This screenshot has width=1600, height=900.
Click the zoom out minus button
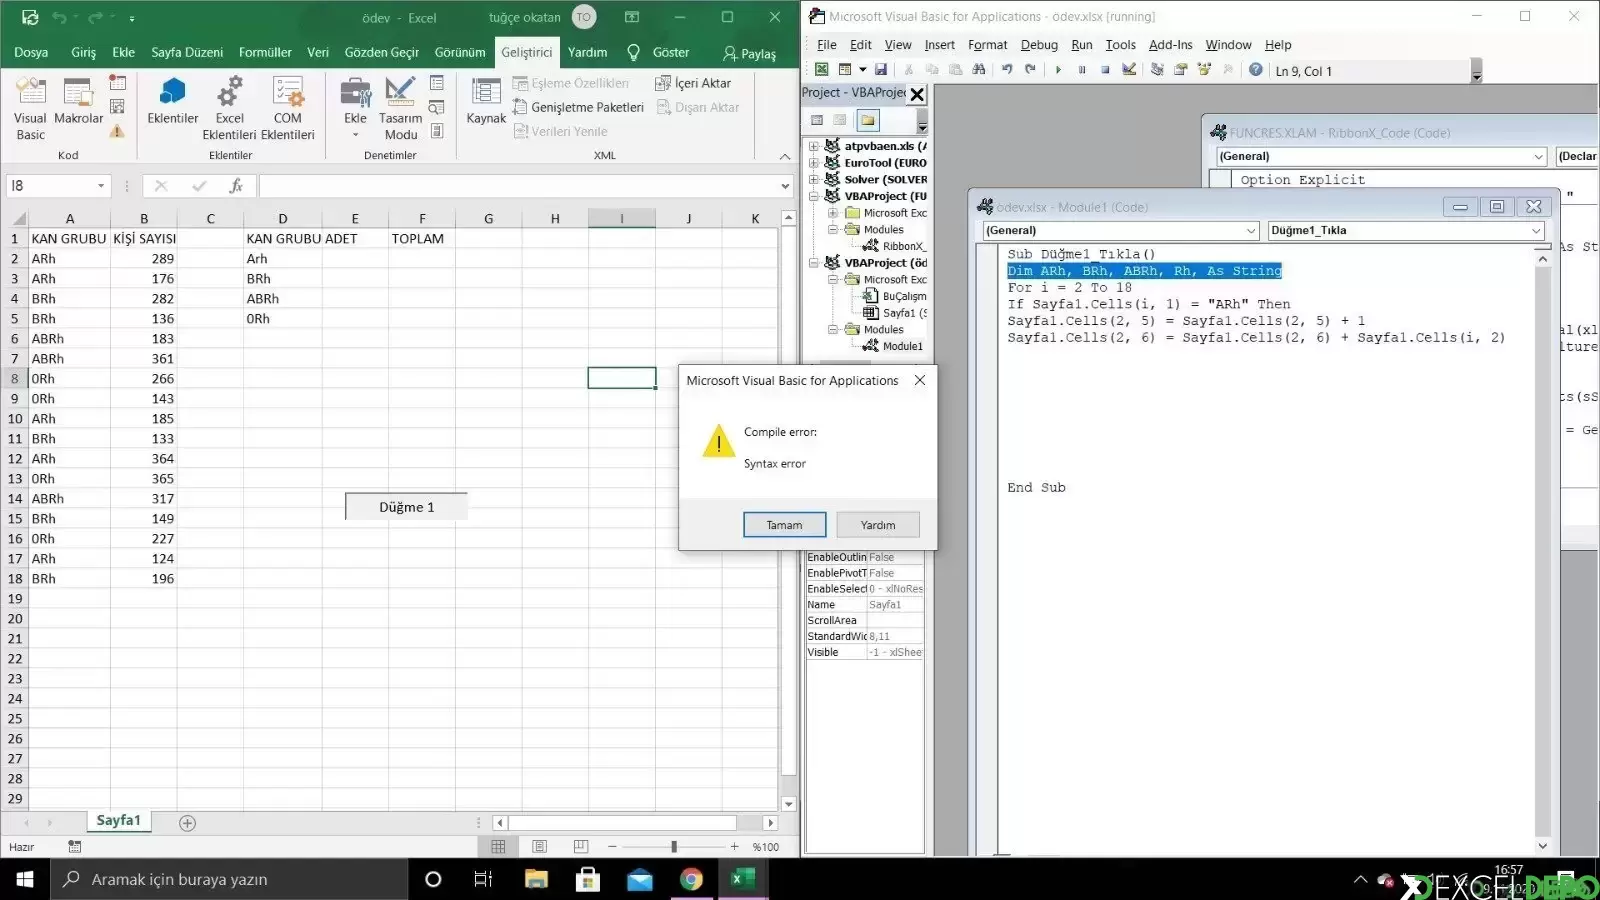coord(612,847)
